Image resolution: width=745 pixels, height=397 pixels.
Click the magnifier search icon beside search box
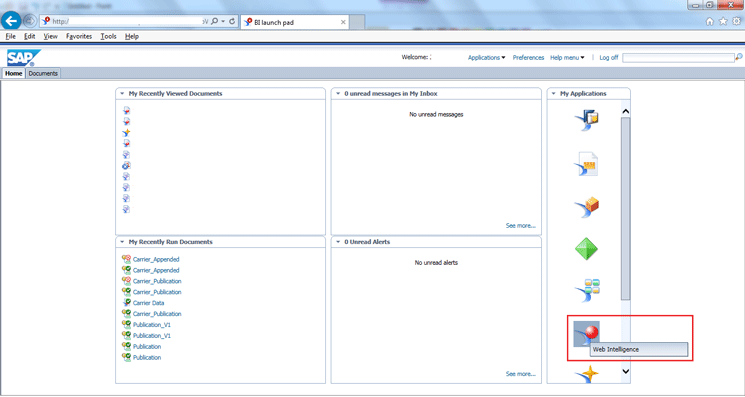point(739,57)
